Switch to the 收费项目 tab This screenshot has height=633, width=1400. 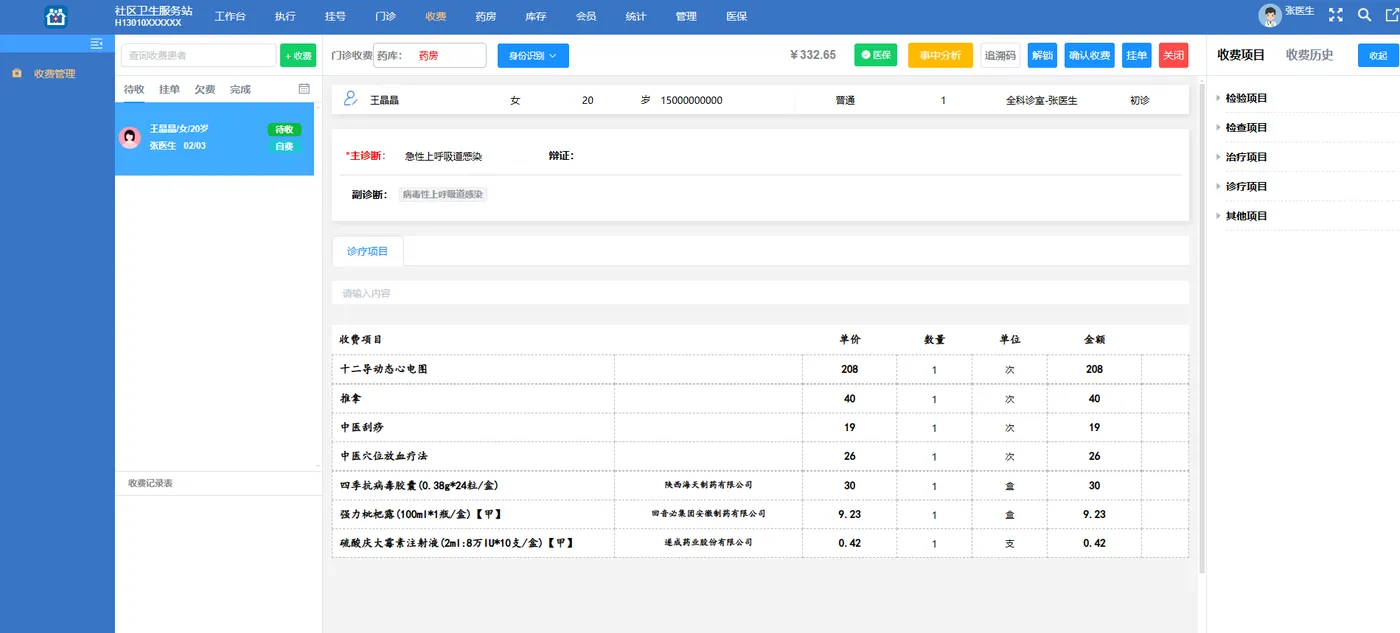click(x=1241, y=55)
